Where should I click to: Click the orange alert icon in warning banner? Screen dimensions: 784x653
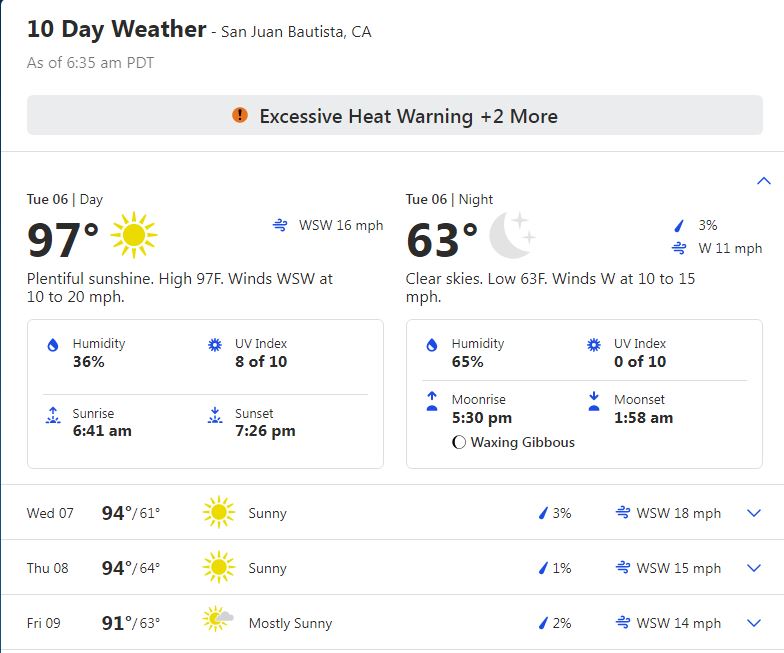tap(240, 116)
